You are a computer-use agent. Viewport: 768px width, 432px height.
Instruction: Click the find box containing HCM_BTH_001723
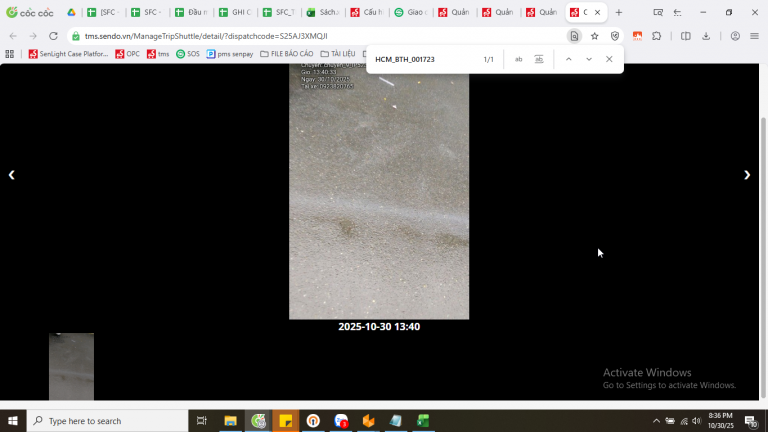tap(424, 59)
